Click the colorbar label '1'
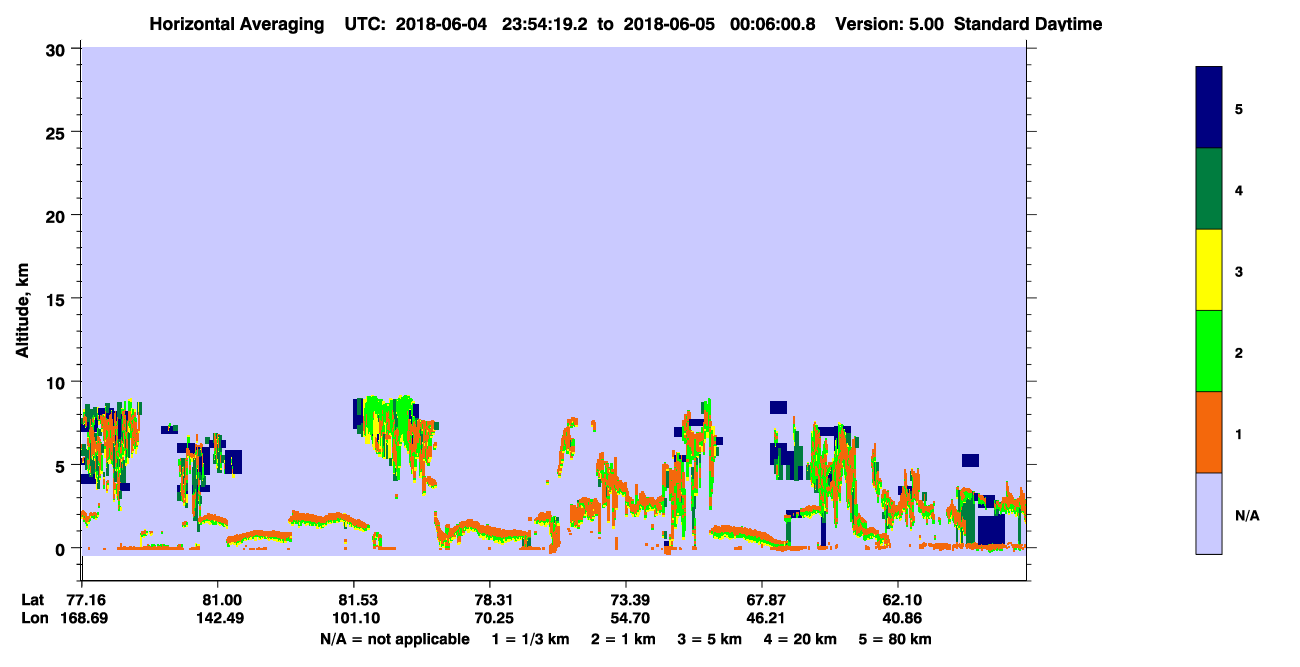Image resolution: width=1300 pixels, height=667 pixels. point(1239,433)
